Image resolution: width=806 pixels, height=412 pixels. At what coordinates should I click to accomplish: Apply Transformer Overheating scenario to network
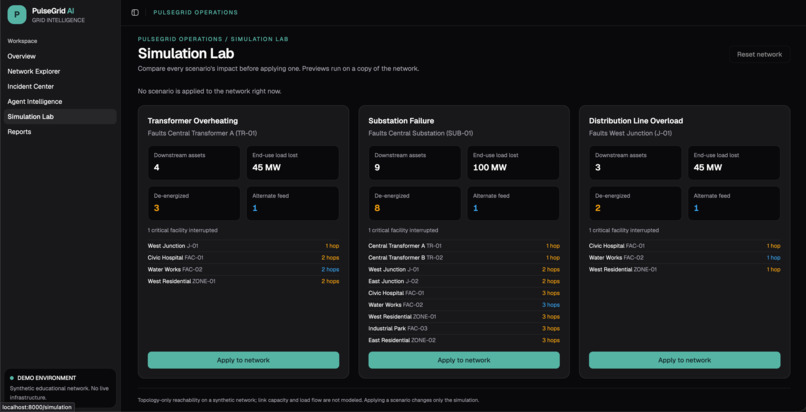(x=243, y=360)
